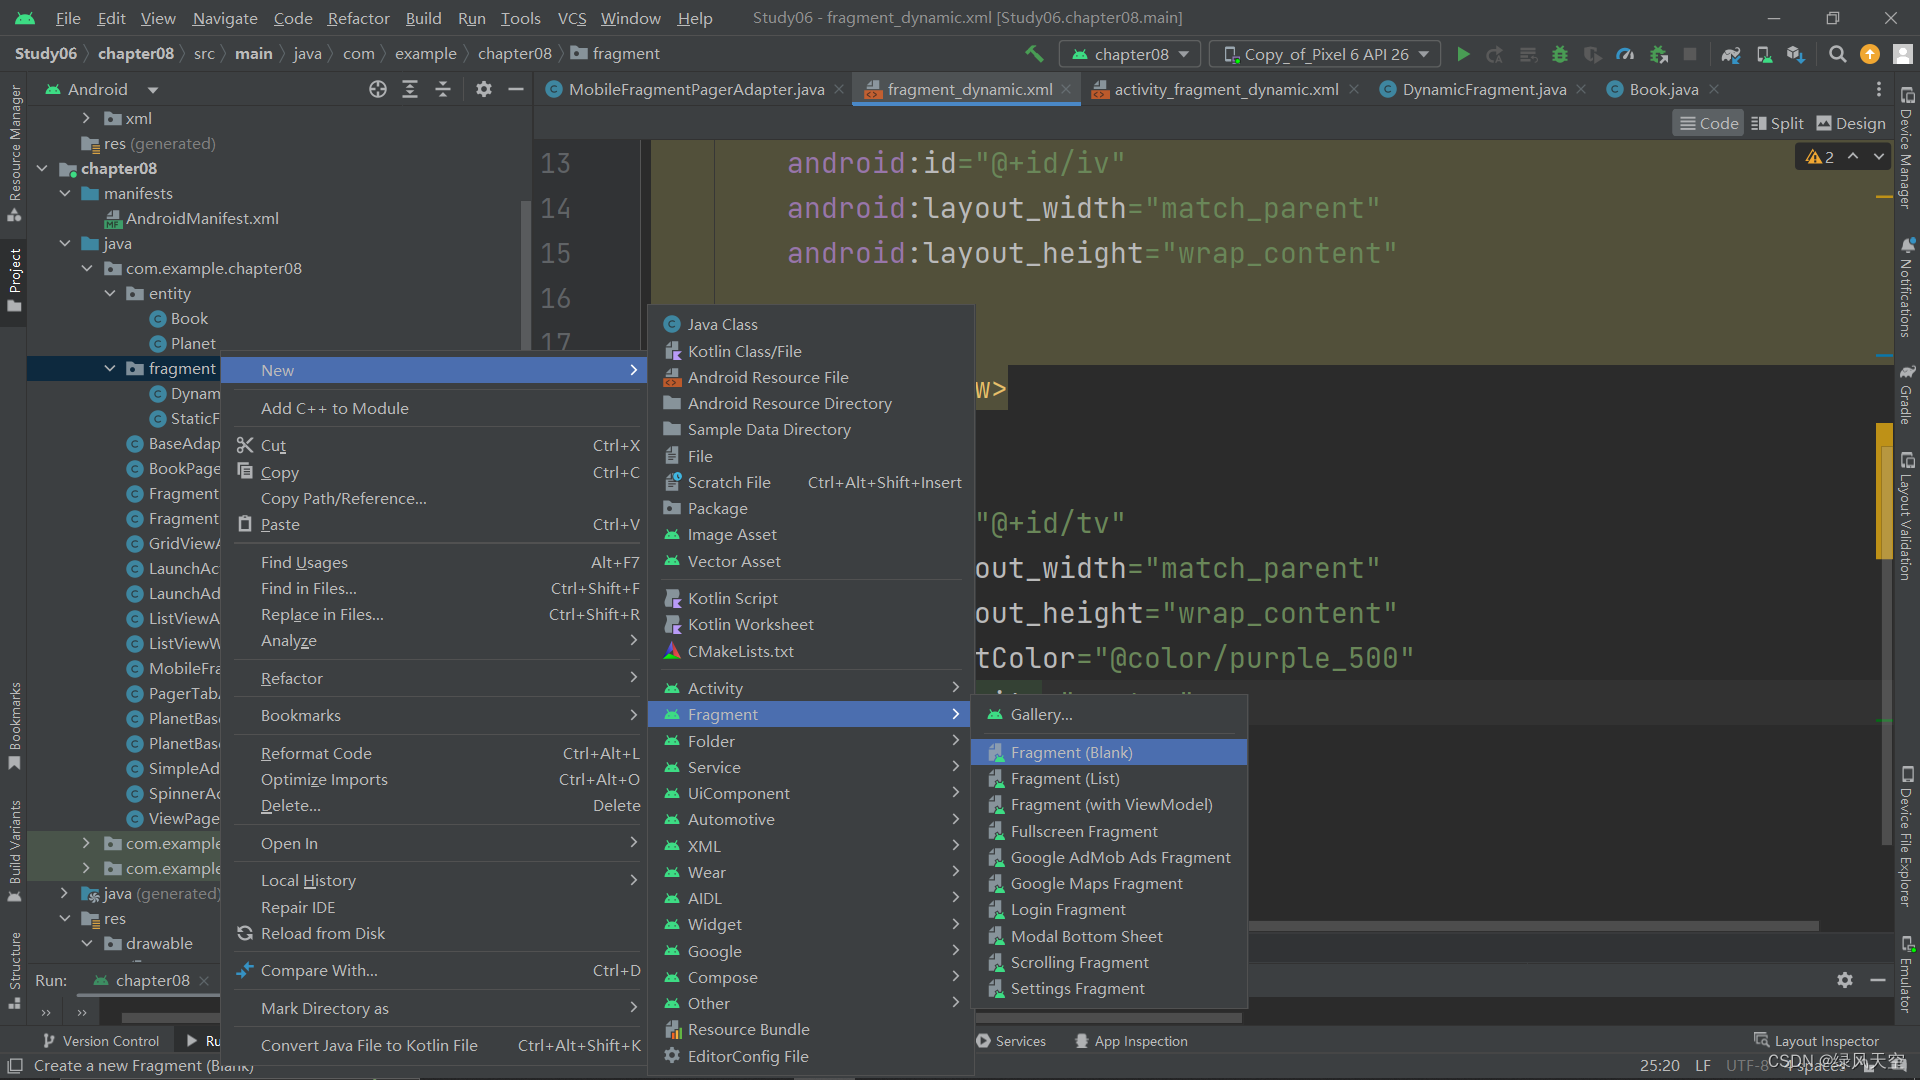Choose Kotlin Class/File from New menu
Image resolution: width=1920 pixels, height=1080 pixels.
744,351
